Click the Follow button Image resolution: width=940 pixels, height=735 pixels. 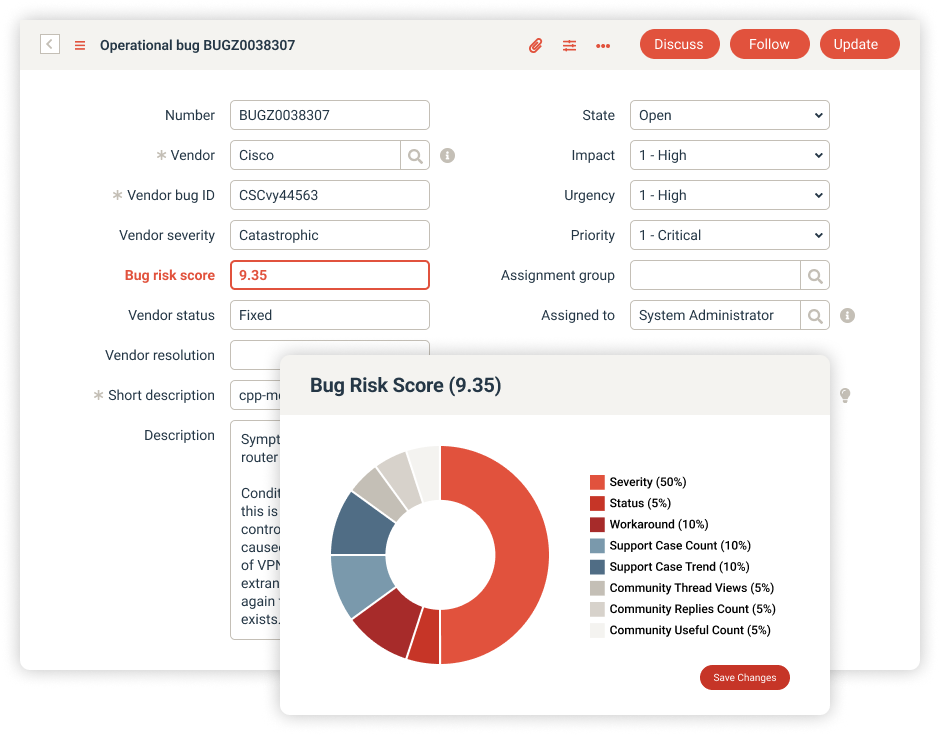[769, 44]
